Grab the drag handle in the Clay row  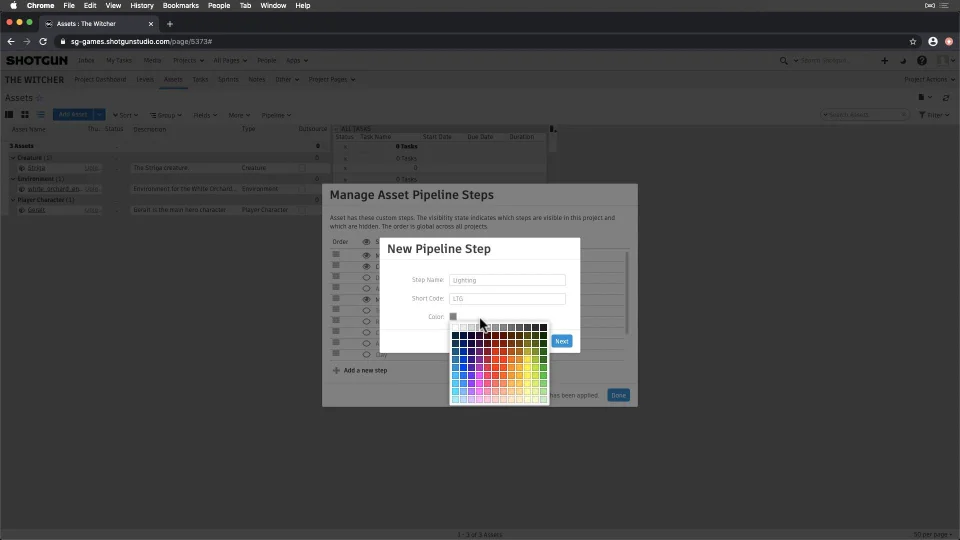pos(336,353)
